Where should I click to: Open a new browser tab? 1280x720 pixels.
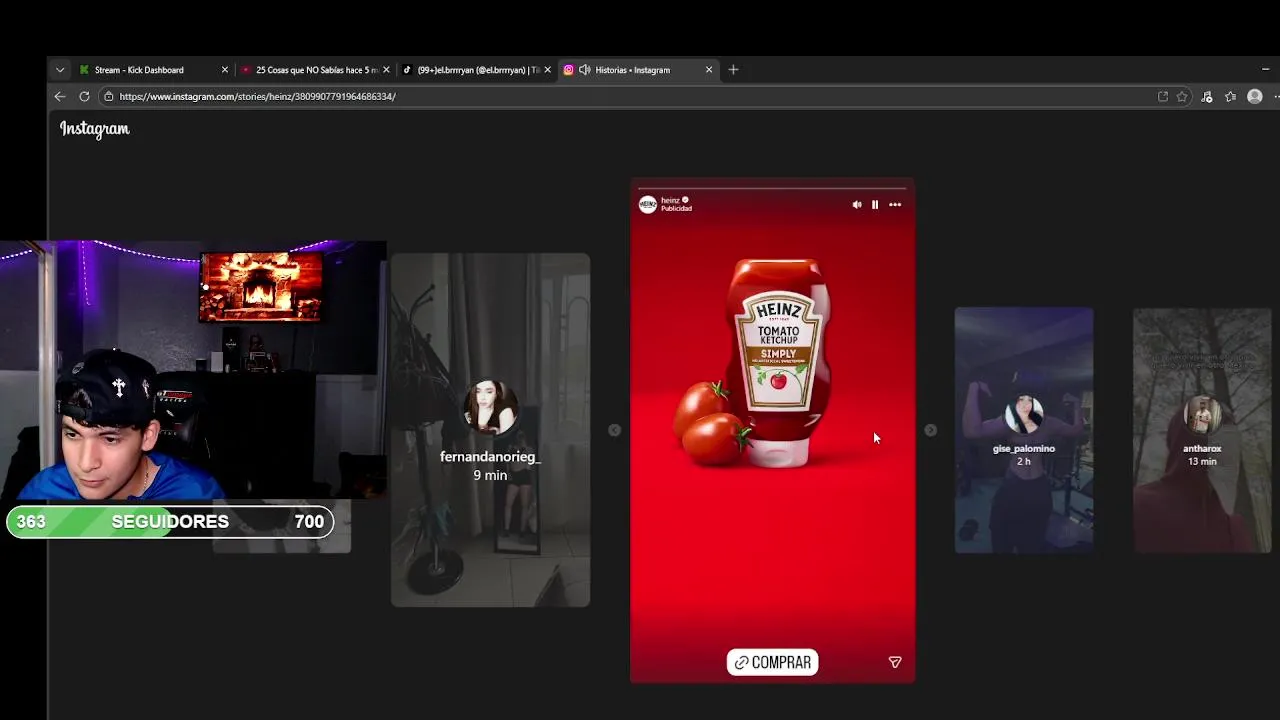coord(733,70)
